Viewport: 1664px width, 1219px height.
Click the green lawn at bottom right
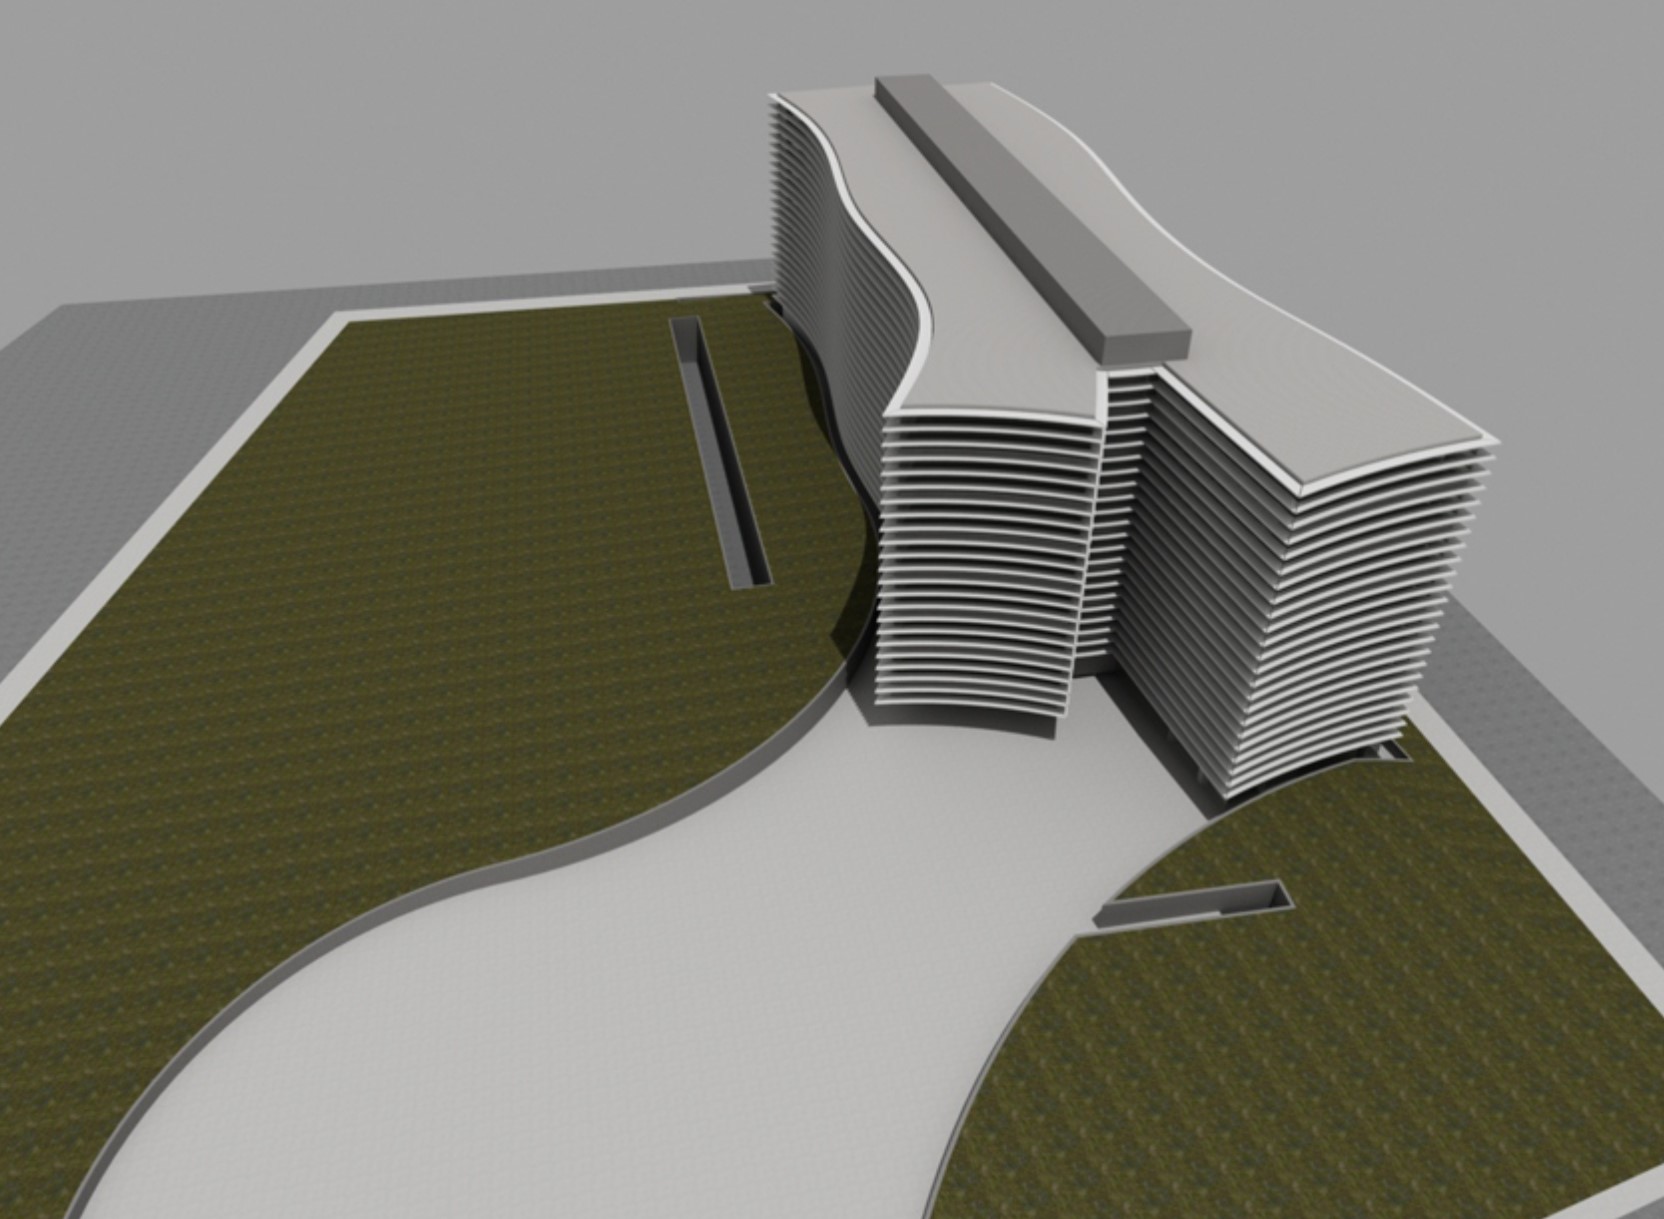[1250, 1050]
